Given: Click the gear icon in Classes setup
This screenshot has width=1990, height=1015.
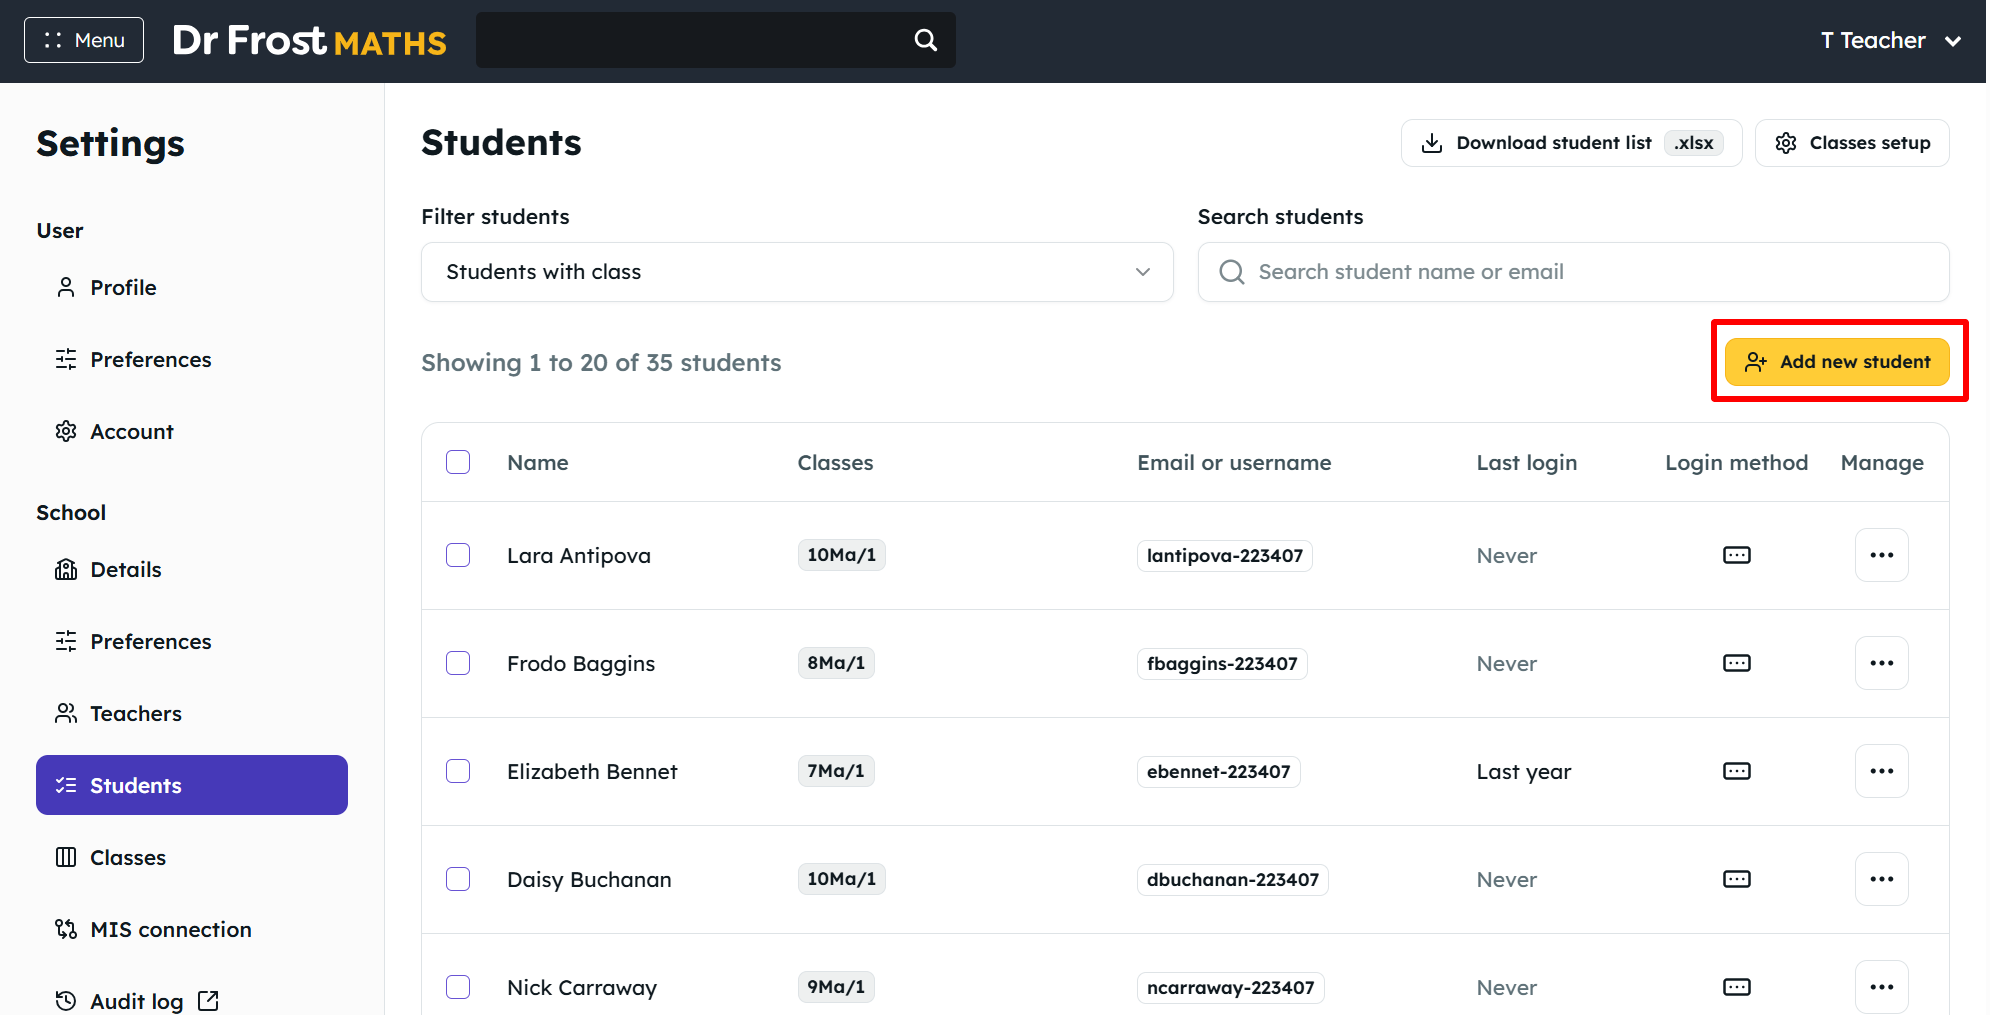Looking at the screenshot, I should [x=1786, y=143].
